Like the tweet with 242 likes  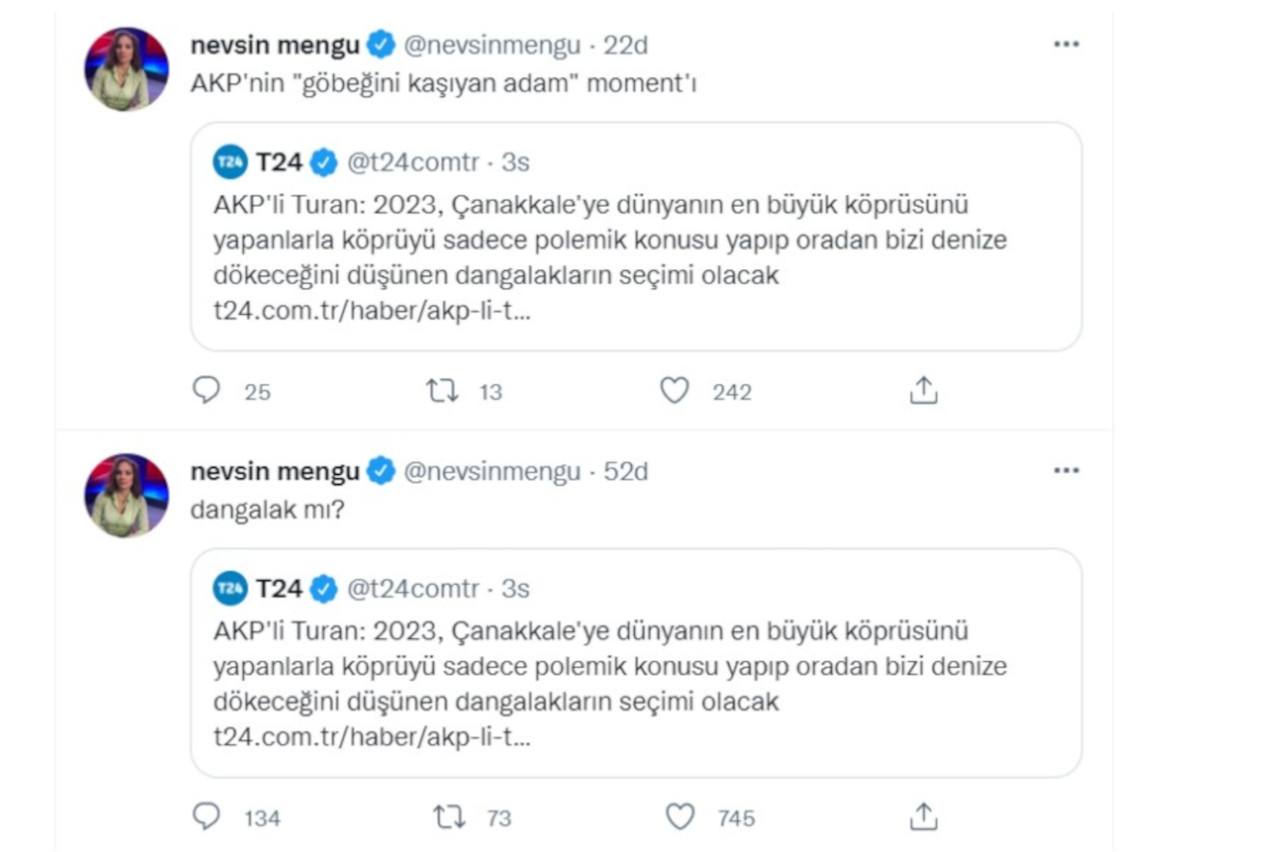coord(675,390)
